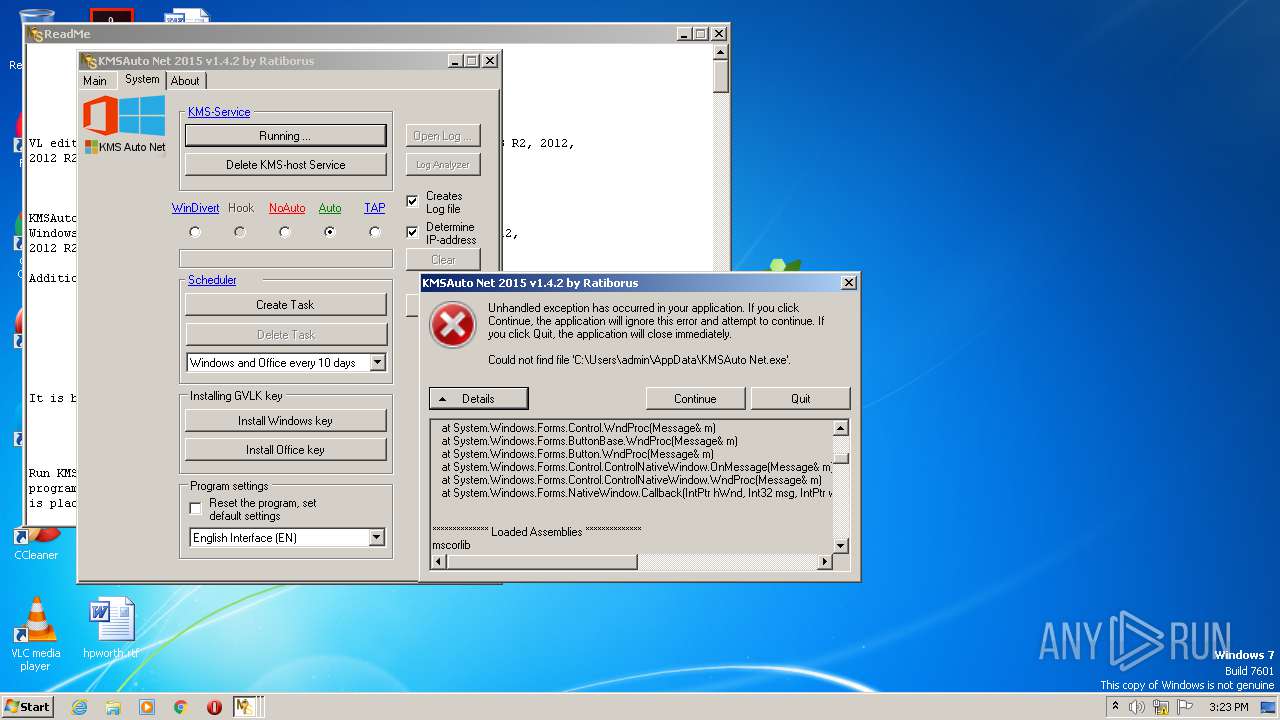Toggle Determine IP-address checkbox

pyautogui.click(x=412, y=232)
